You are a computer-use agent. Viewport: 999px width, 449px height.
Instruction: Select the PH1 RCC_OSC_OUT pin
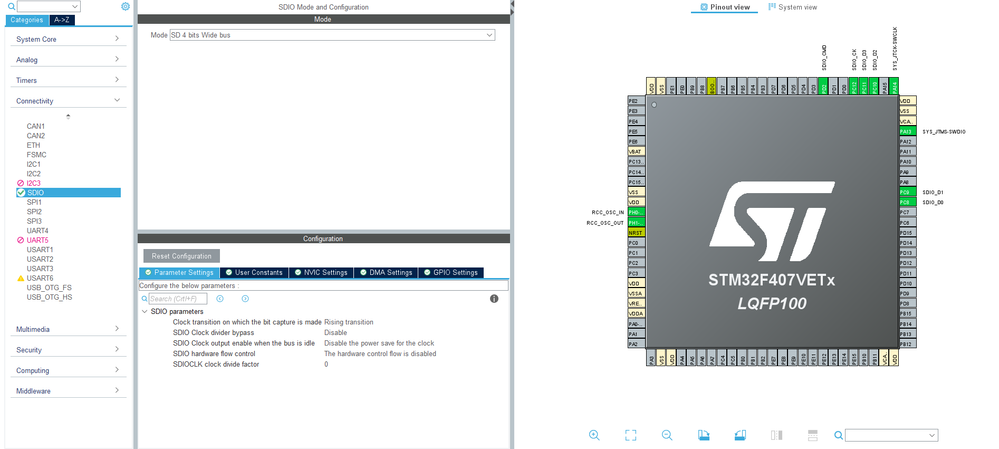(x=636, y=222)
